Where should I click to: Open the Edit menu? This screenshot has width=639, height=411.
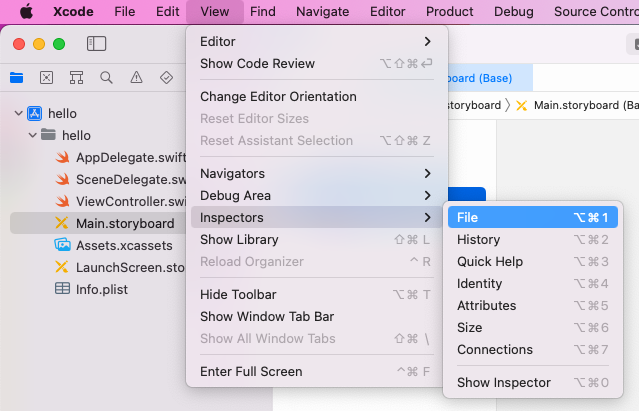click(167, 11)
